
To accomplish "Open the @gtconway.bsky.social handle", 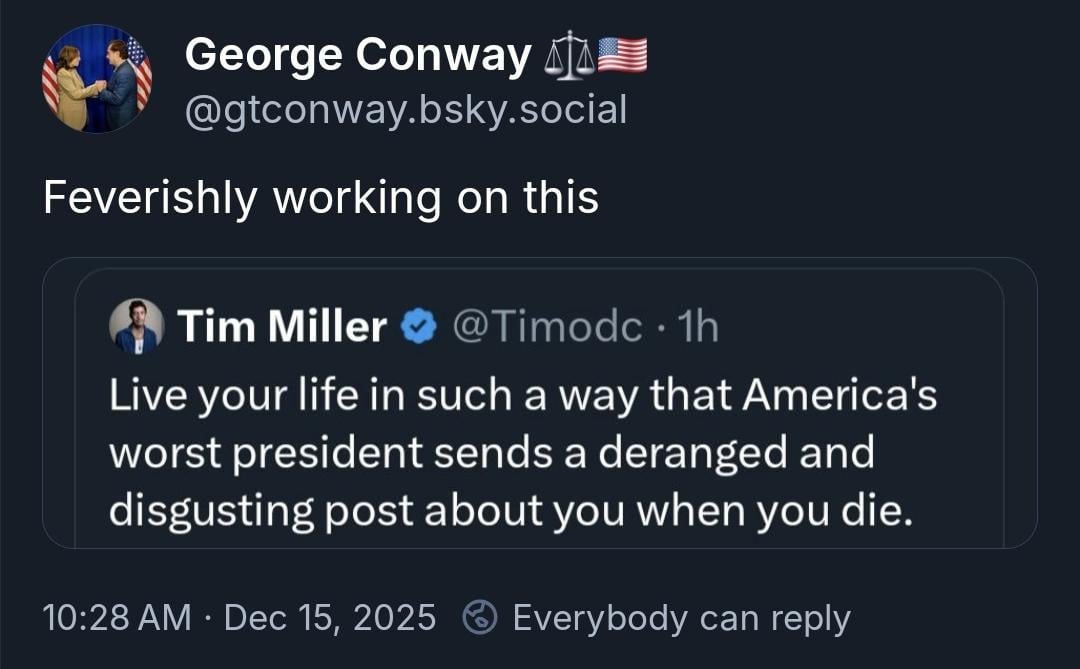I will click(x=405, y=108).
